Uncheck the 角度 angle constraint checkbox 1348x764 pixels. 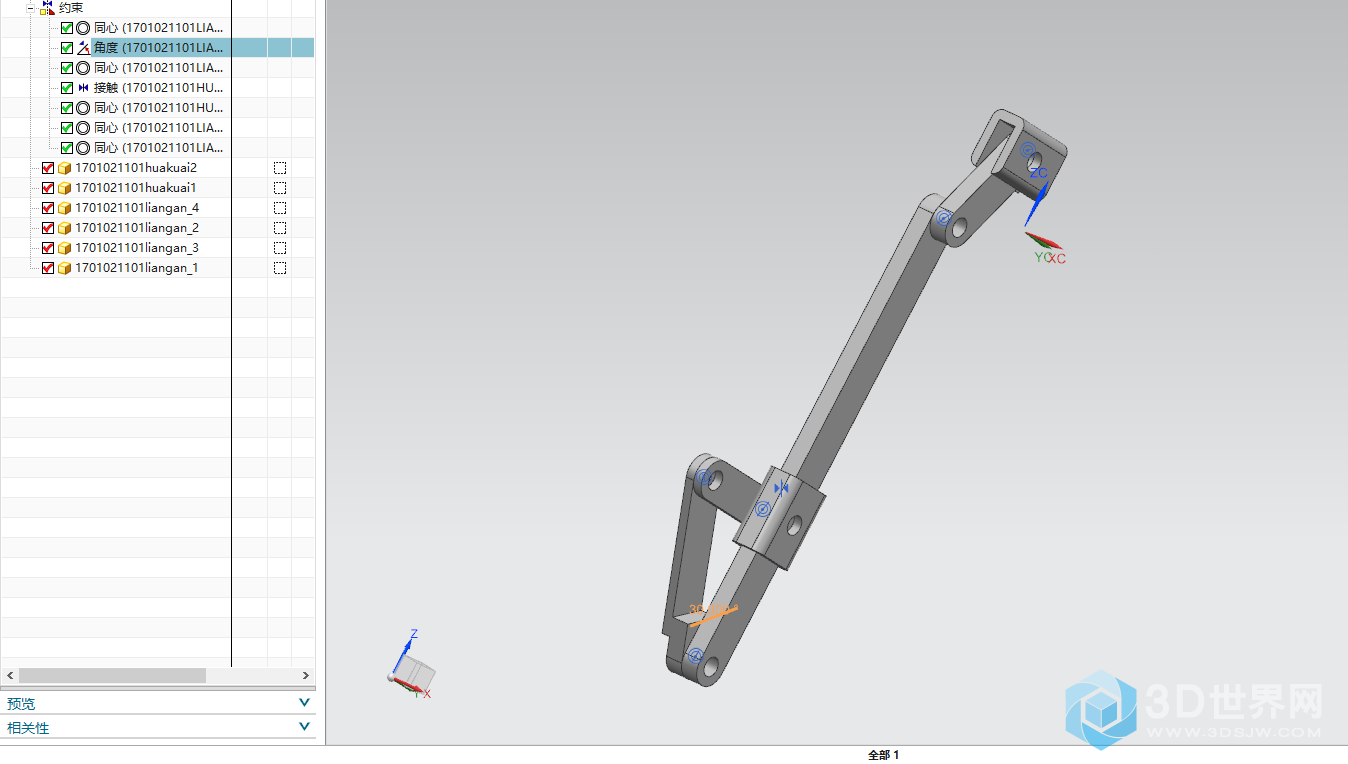coord(67,48)
